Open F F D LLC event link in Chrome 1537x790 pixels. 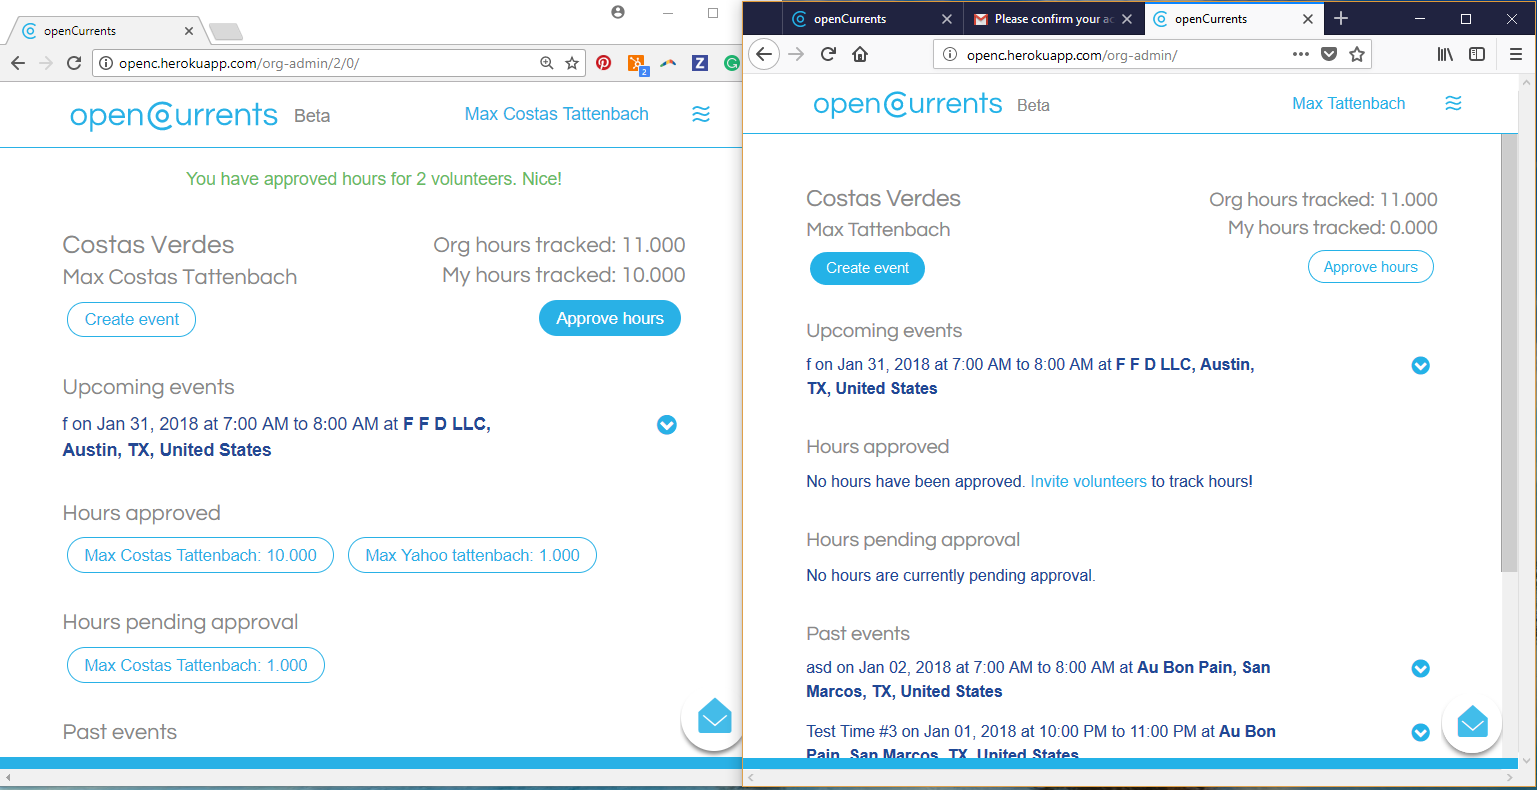click(x=276, y=437)
